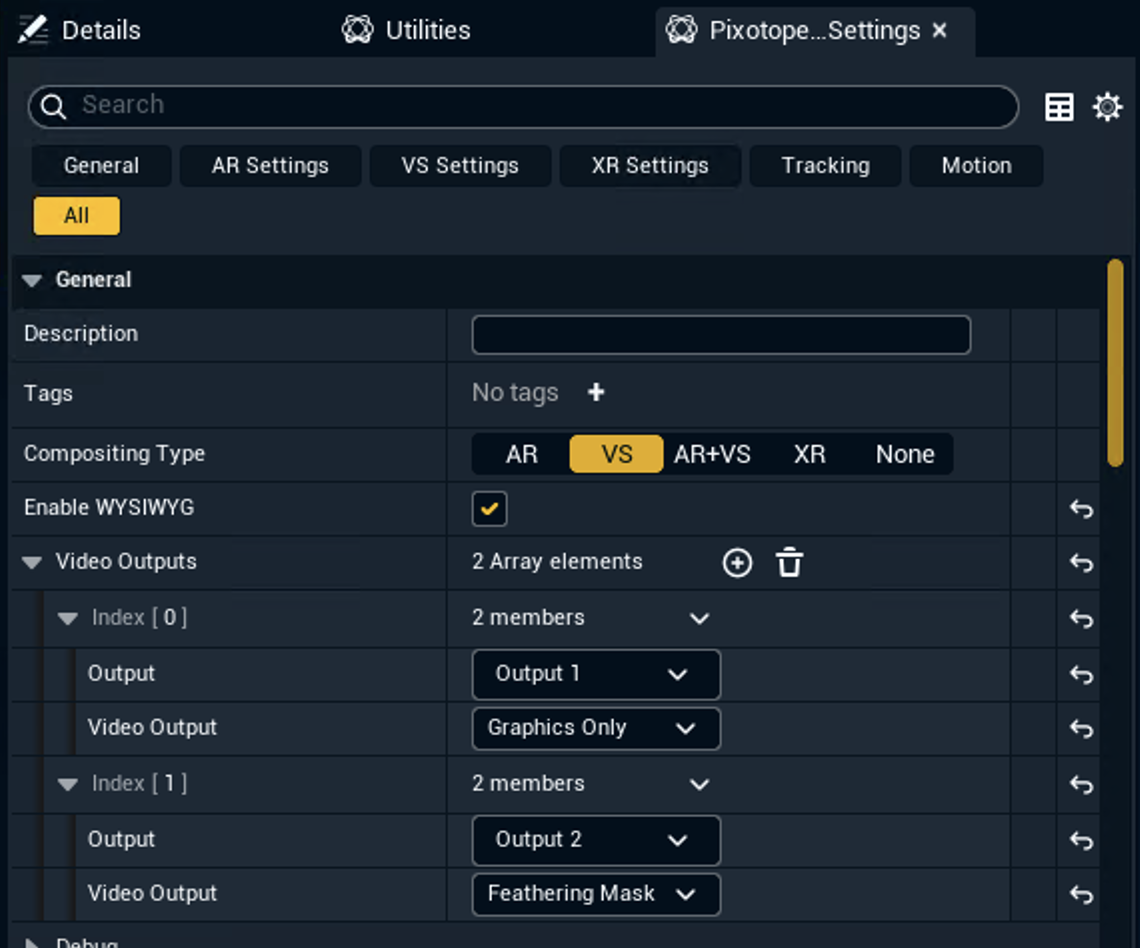This screenshot has width=1140, height=948.
Task: Click the Details tab pencil icon
Action: (33, 30)
